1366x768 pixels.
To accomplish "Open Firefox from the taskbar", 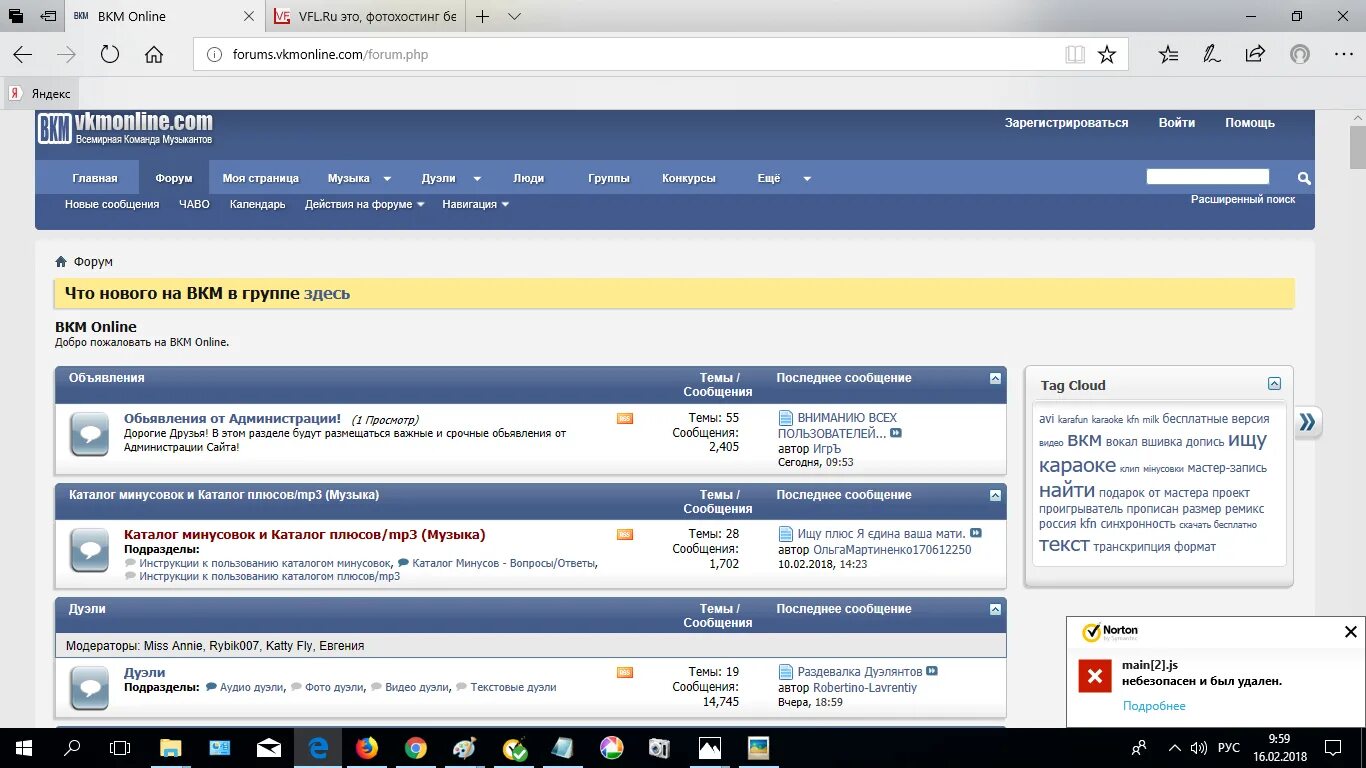I will [x=367, y=747].
